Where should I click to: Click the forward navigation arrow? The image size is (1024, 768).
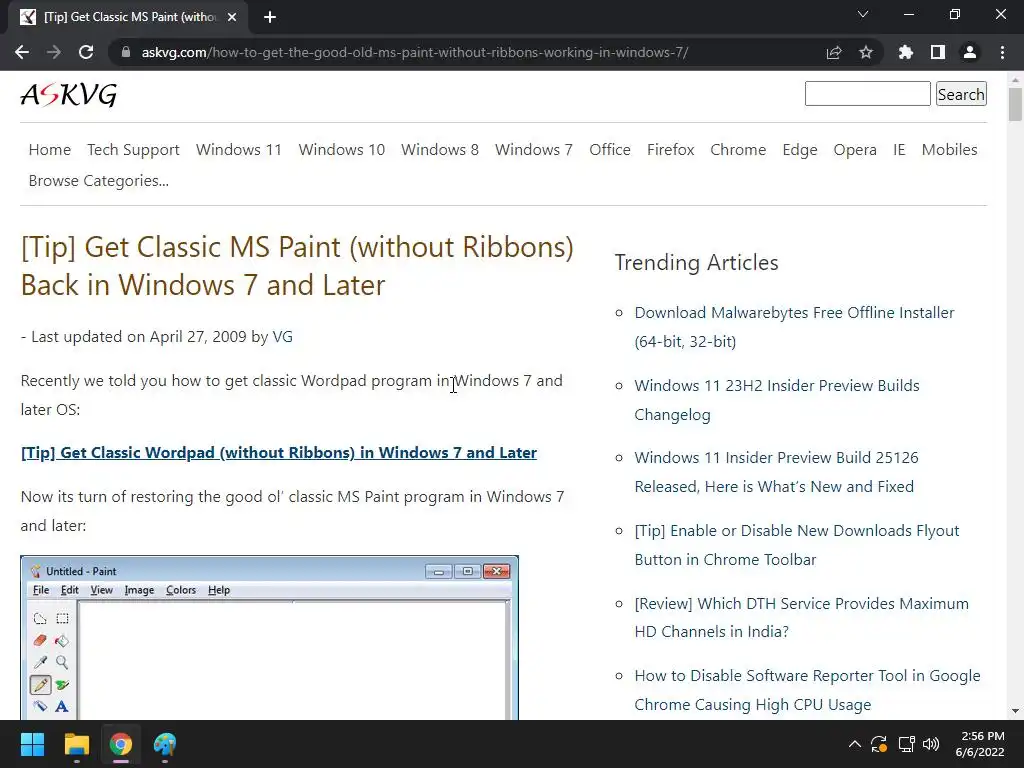(x=54, y=52)
